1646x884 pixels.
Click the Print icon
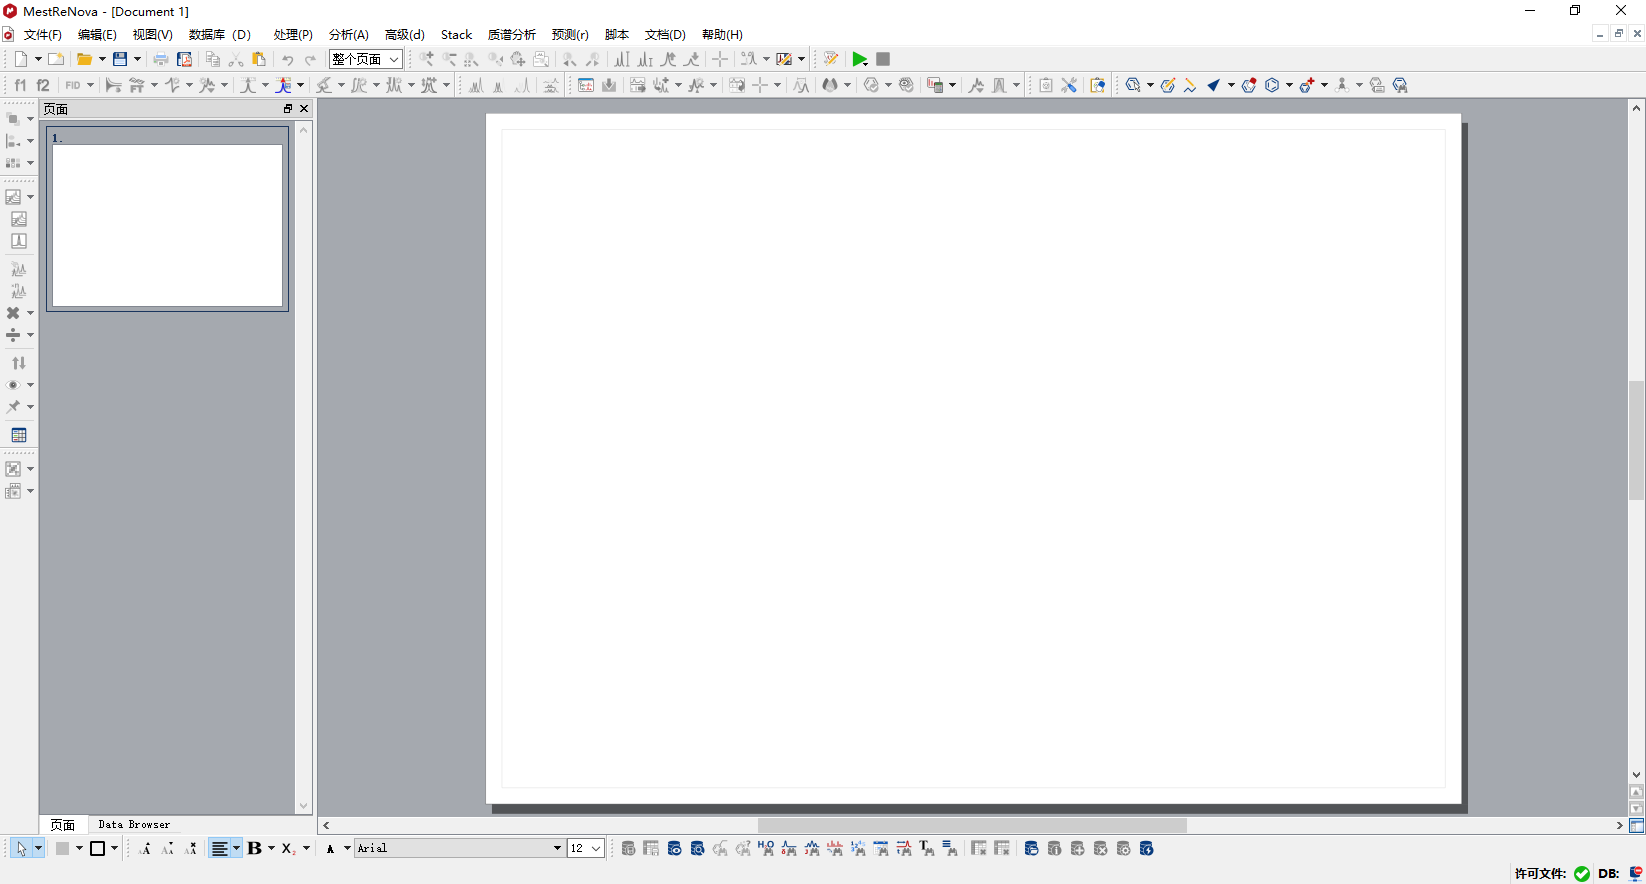click(x=160, y=60)
